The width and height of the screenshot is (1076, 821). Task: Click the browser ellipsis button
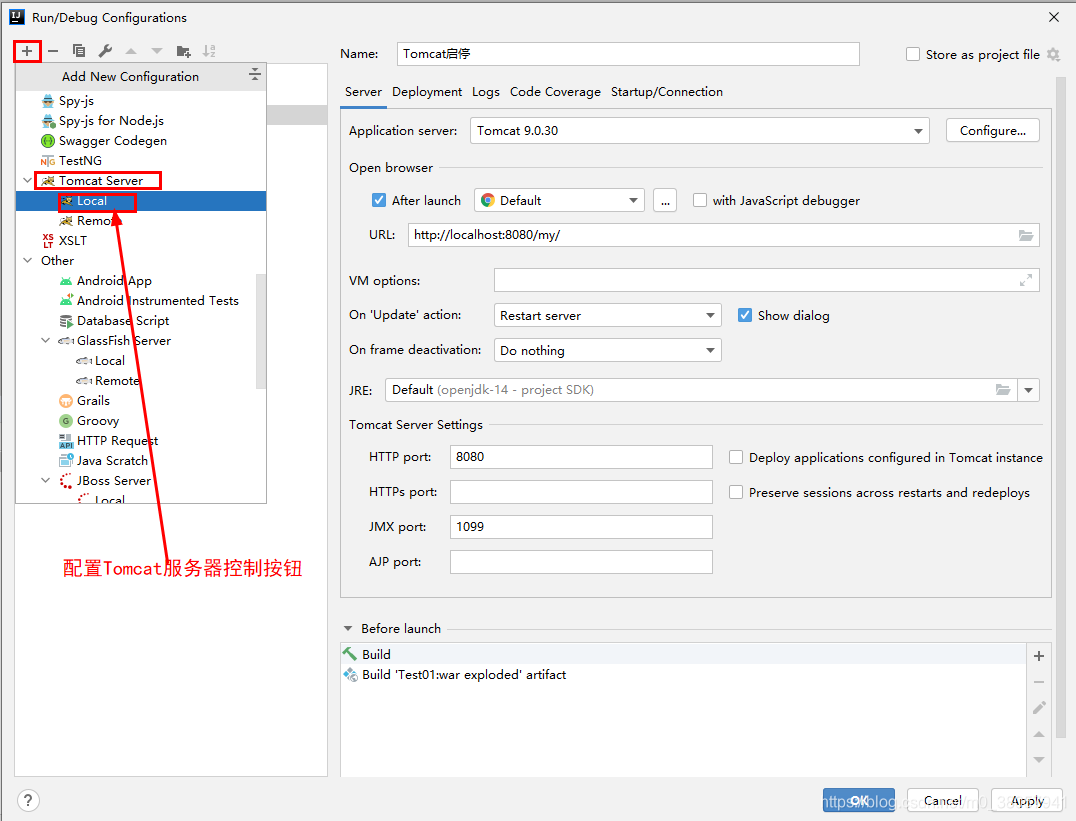(x=665, y=200)
